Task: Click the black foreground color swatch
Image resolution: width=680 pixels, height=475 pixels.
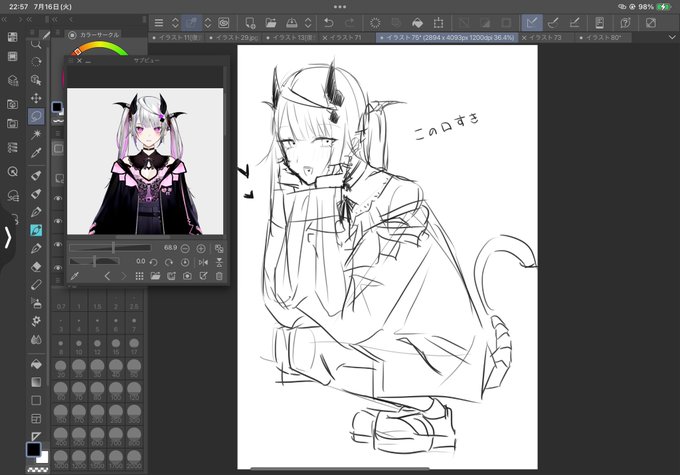Action: [33, 450]
